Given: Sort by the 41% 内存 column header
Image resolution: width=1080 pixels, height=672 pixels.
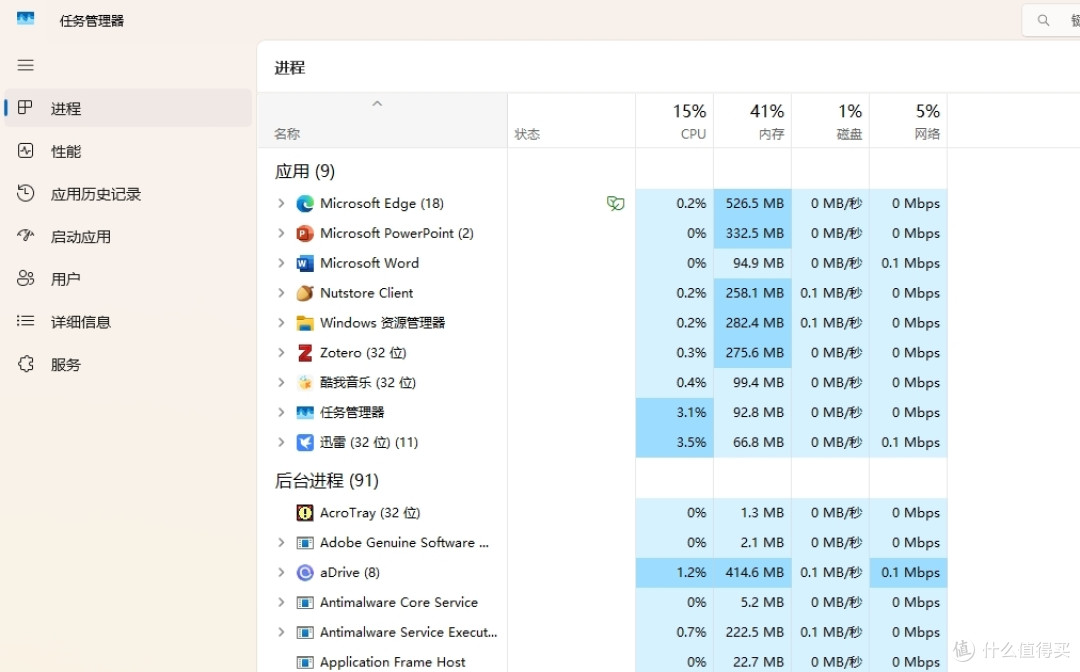Looking at the screenshot, I should (753, 120).
